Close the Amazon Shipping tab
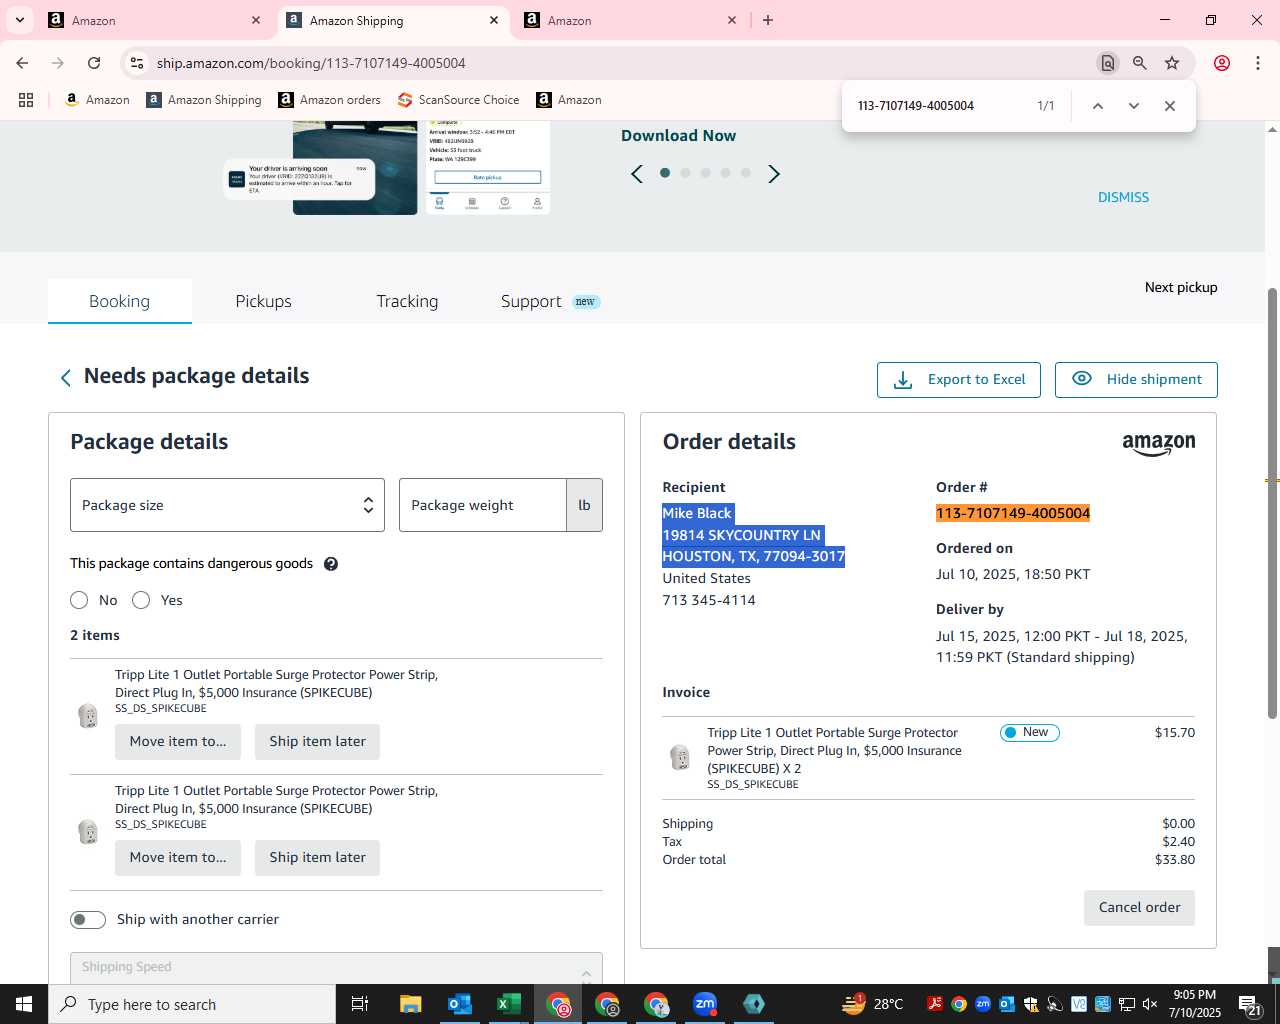This screenshot has height=1024, width=1280. [x=494, y=20]
